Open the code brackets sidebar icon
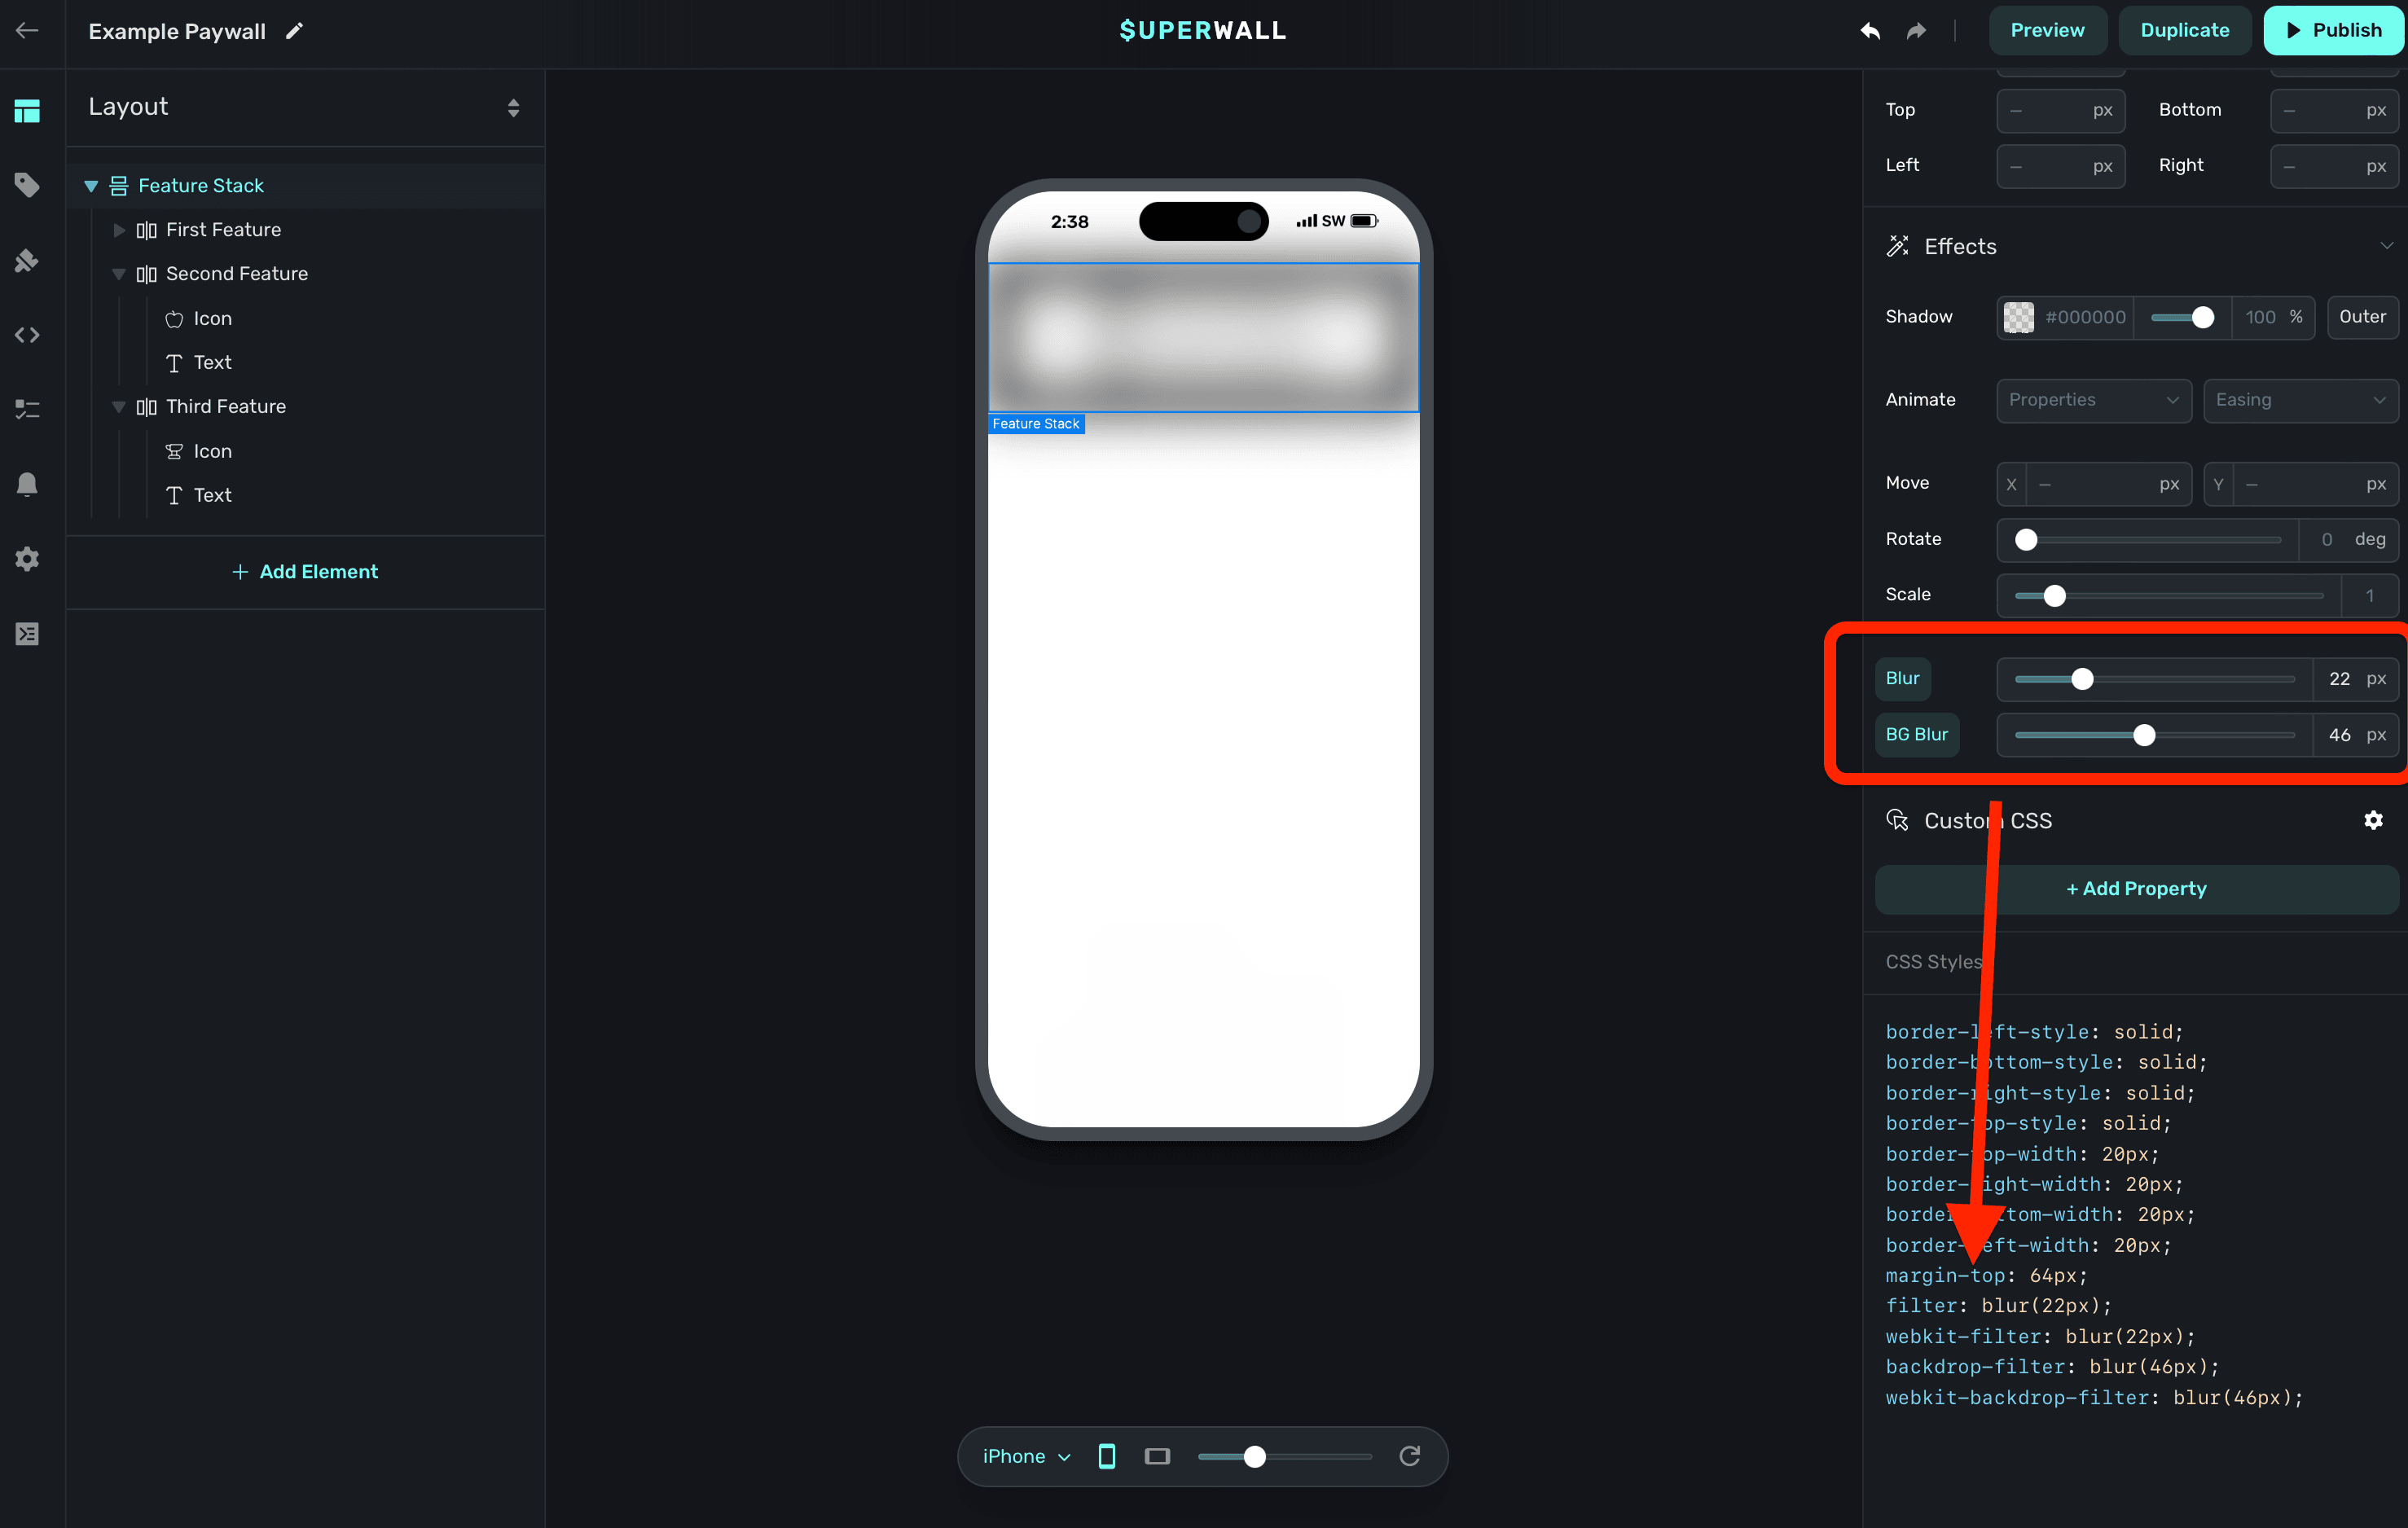2408x1528 pixels. tap(27, 335)
